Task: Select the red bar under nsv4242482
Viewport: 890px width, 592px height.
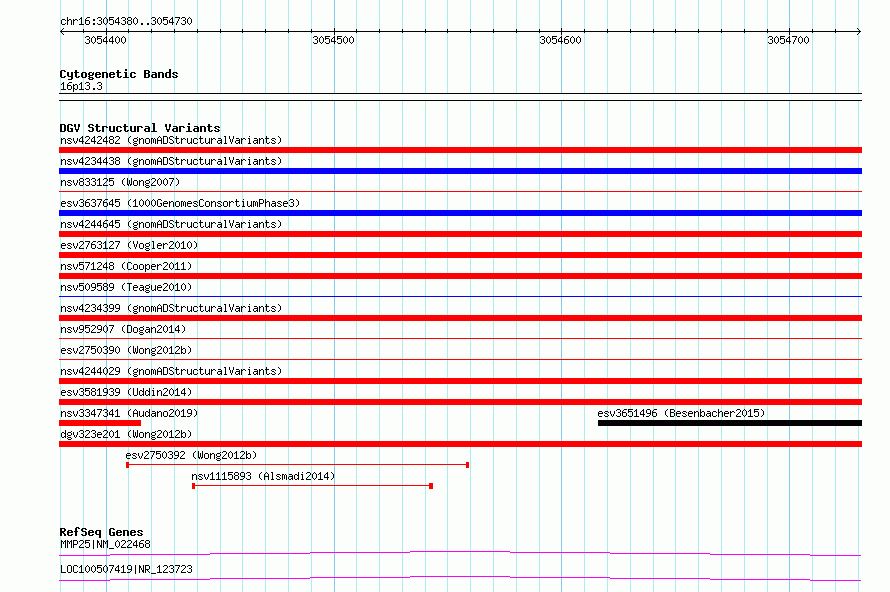Action: (460, 150)
